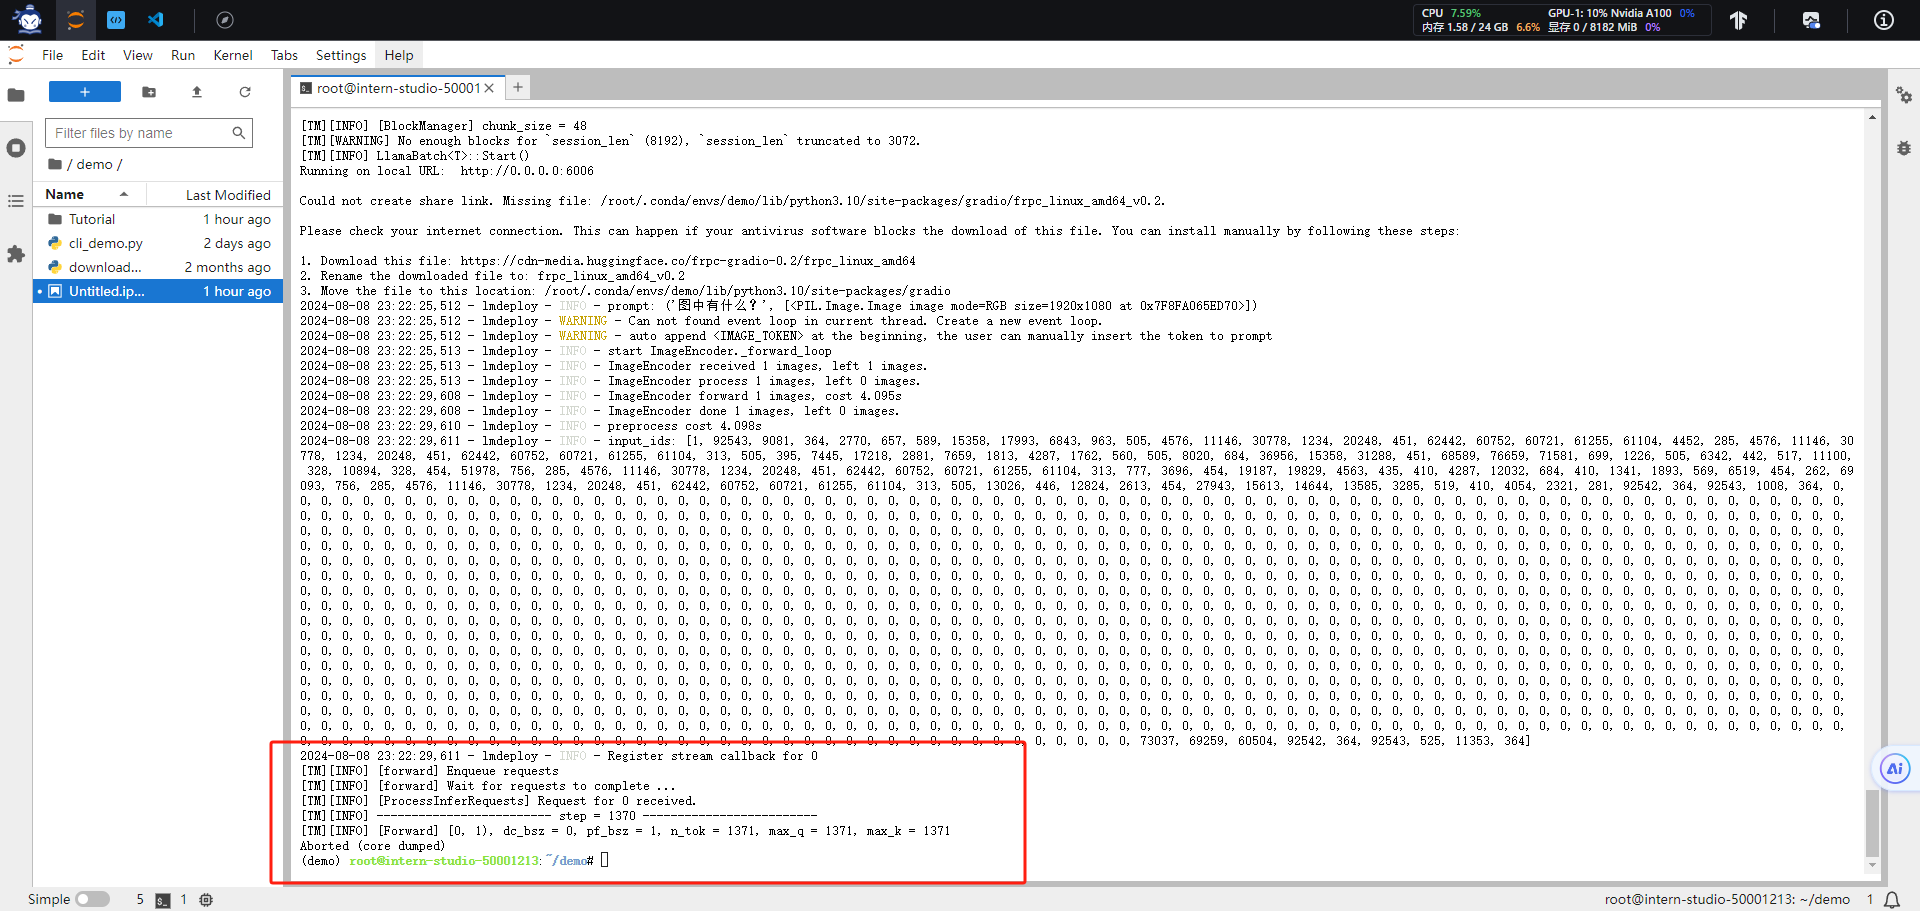
Task: Open the File menu
Action: tap(53, 55)
